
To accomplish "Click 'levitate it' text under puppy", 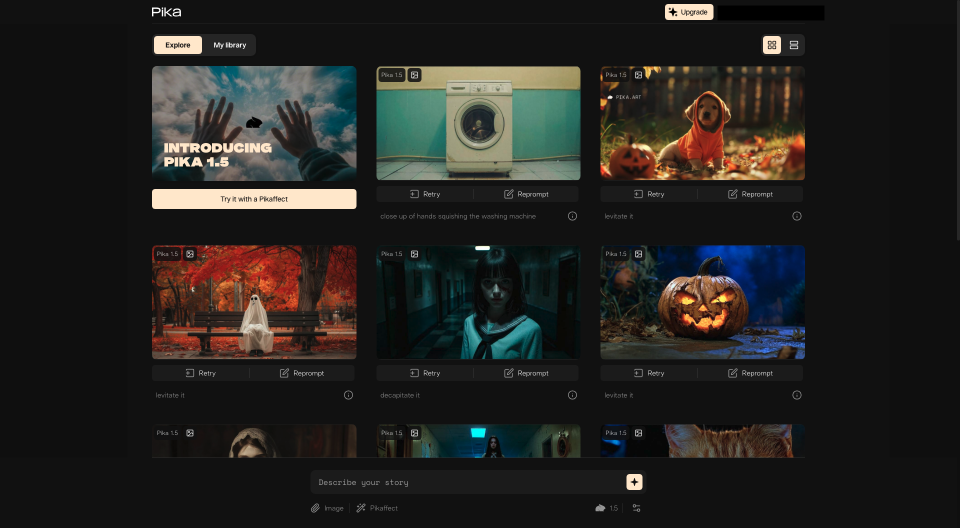I will pos(618,216).
